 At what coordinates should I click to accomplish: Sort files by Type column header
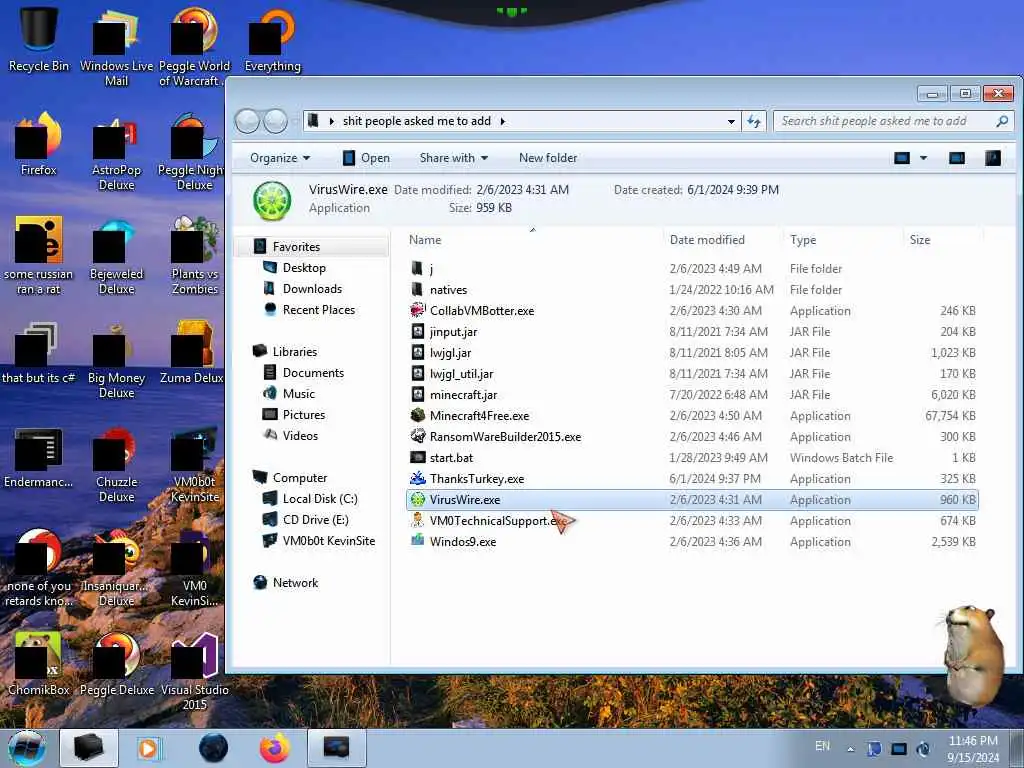point(844,240)
